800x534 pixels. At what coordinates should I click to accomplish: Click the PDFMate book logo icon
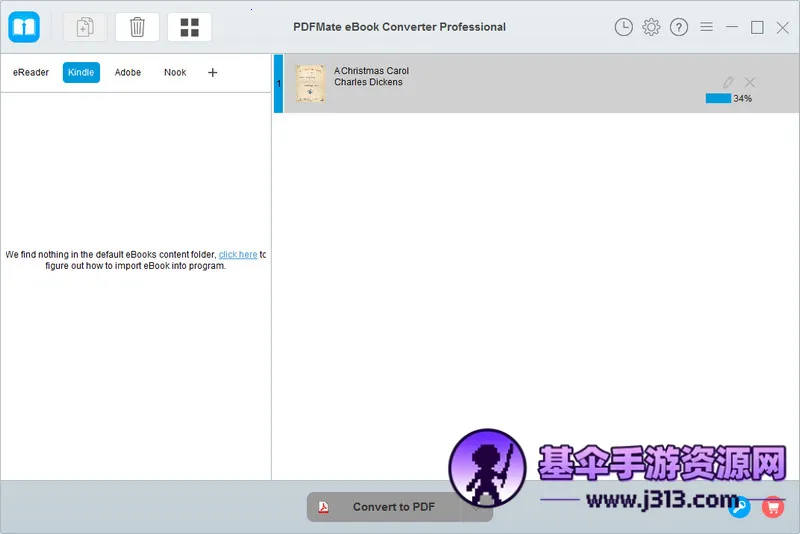tap(24, 27)
